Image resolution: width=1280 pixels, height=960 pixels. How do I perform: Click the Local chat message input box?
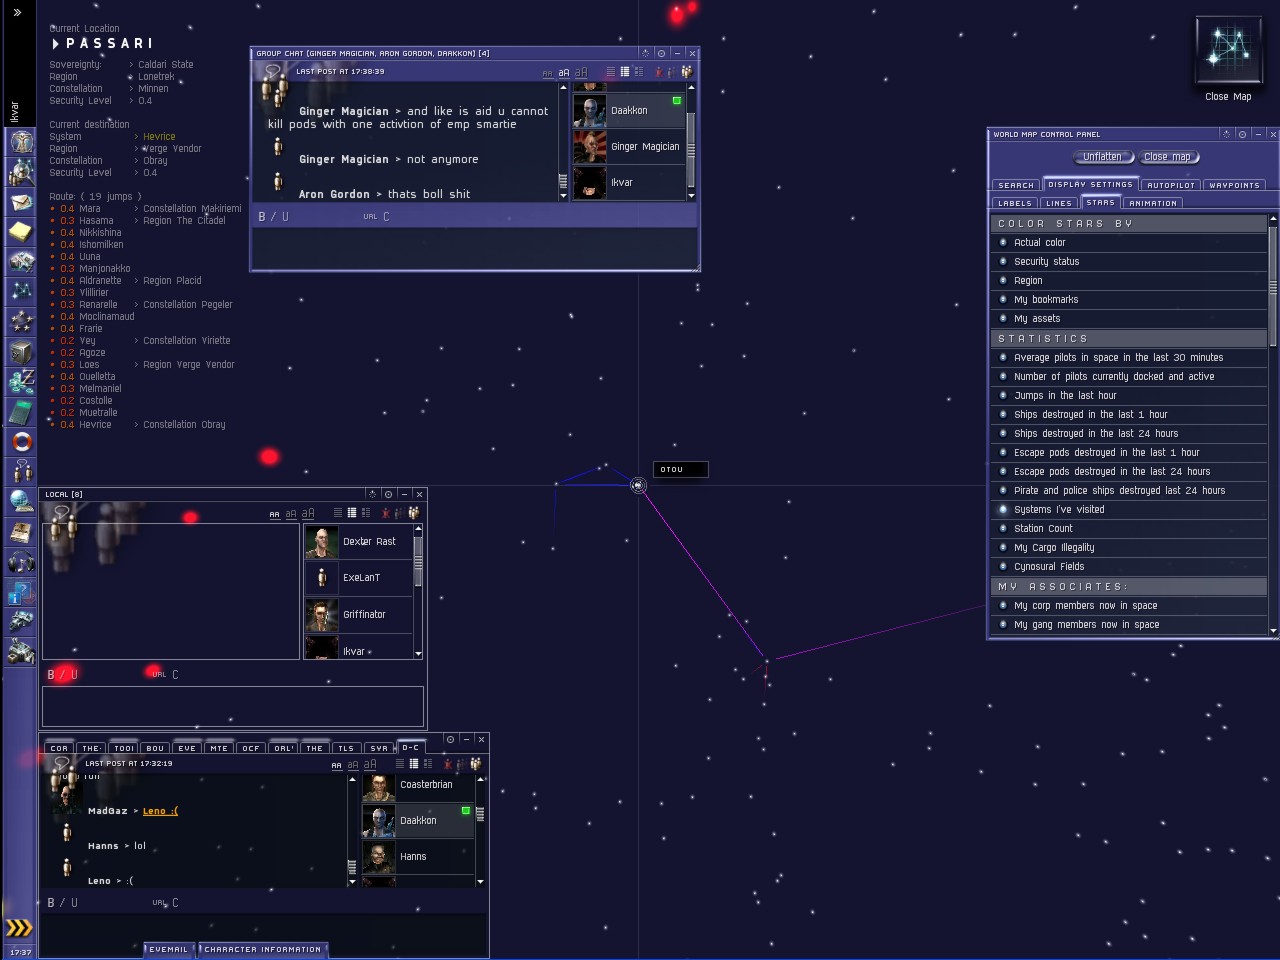click(x=233, y=706)
